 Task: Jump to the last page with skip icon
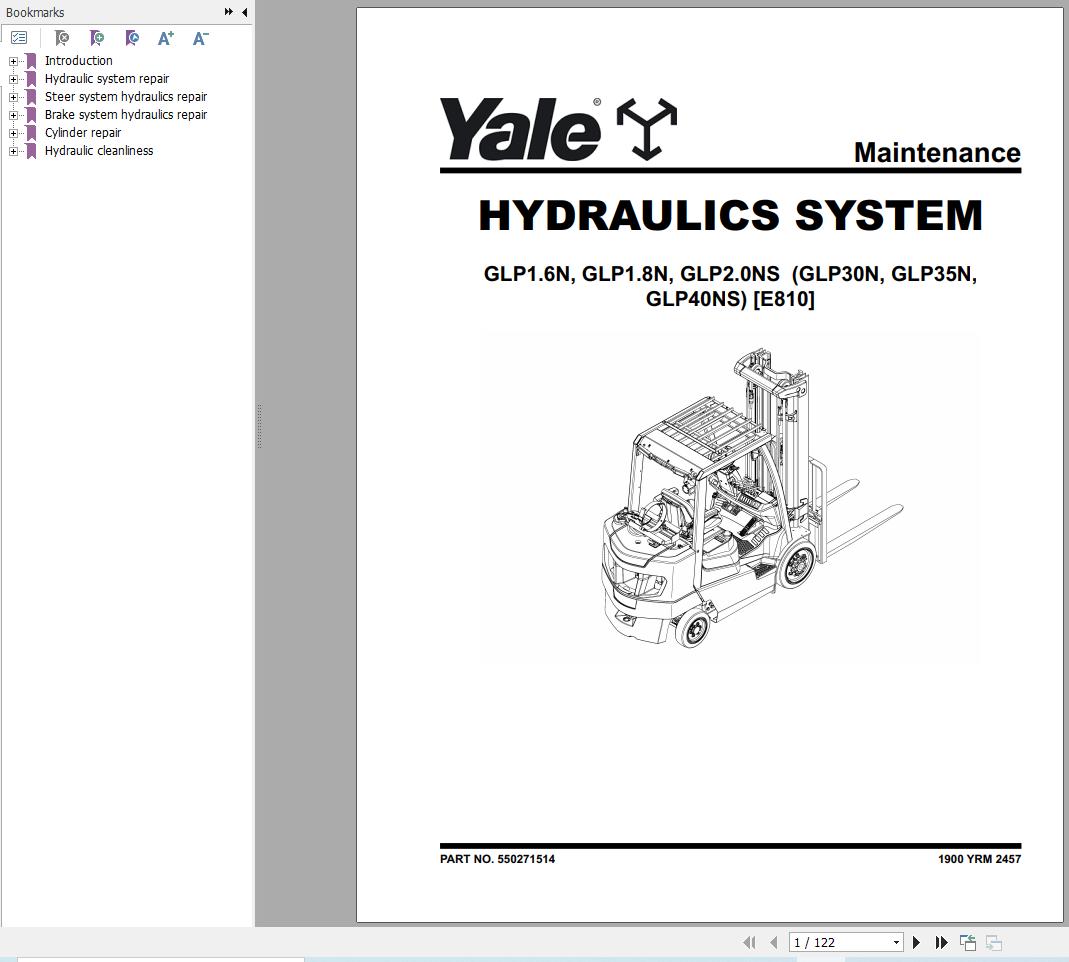(941, 942)
